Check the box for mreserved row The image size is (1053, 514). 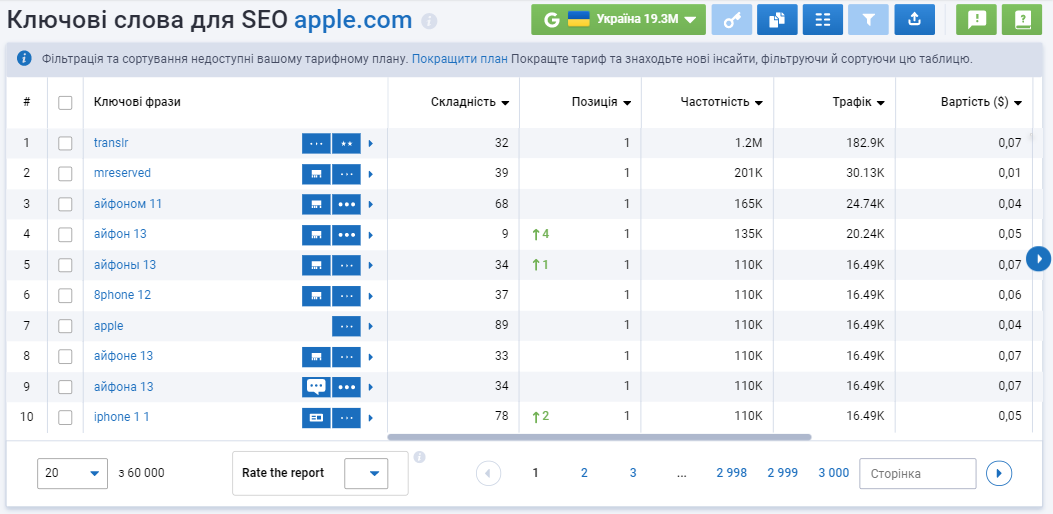click(65, 173)
